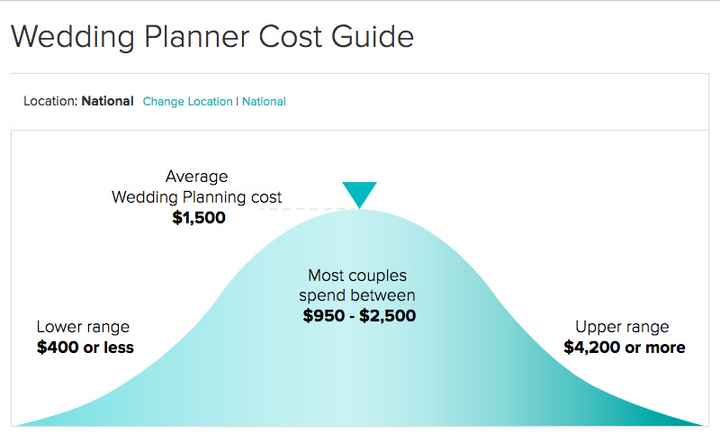The image size is (720, 434).
Task: Click the spend between text line
Action: [359, 295]
